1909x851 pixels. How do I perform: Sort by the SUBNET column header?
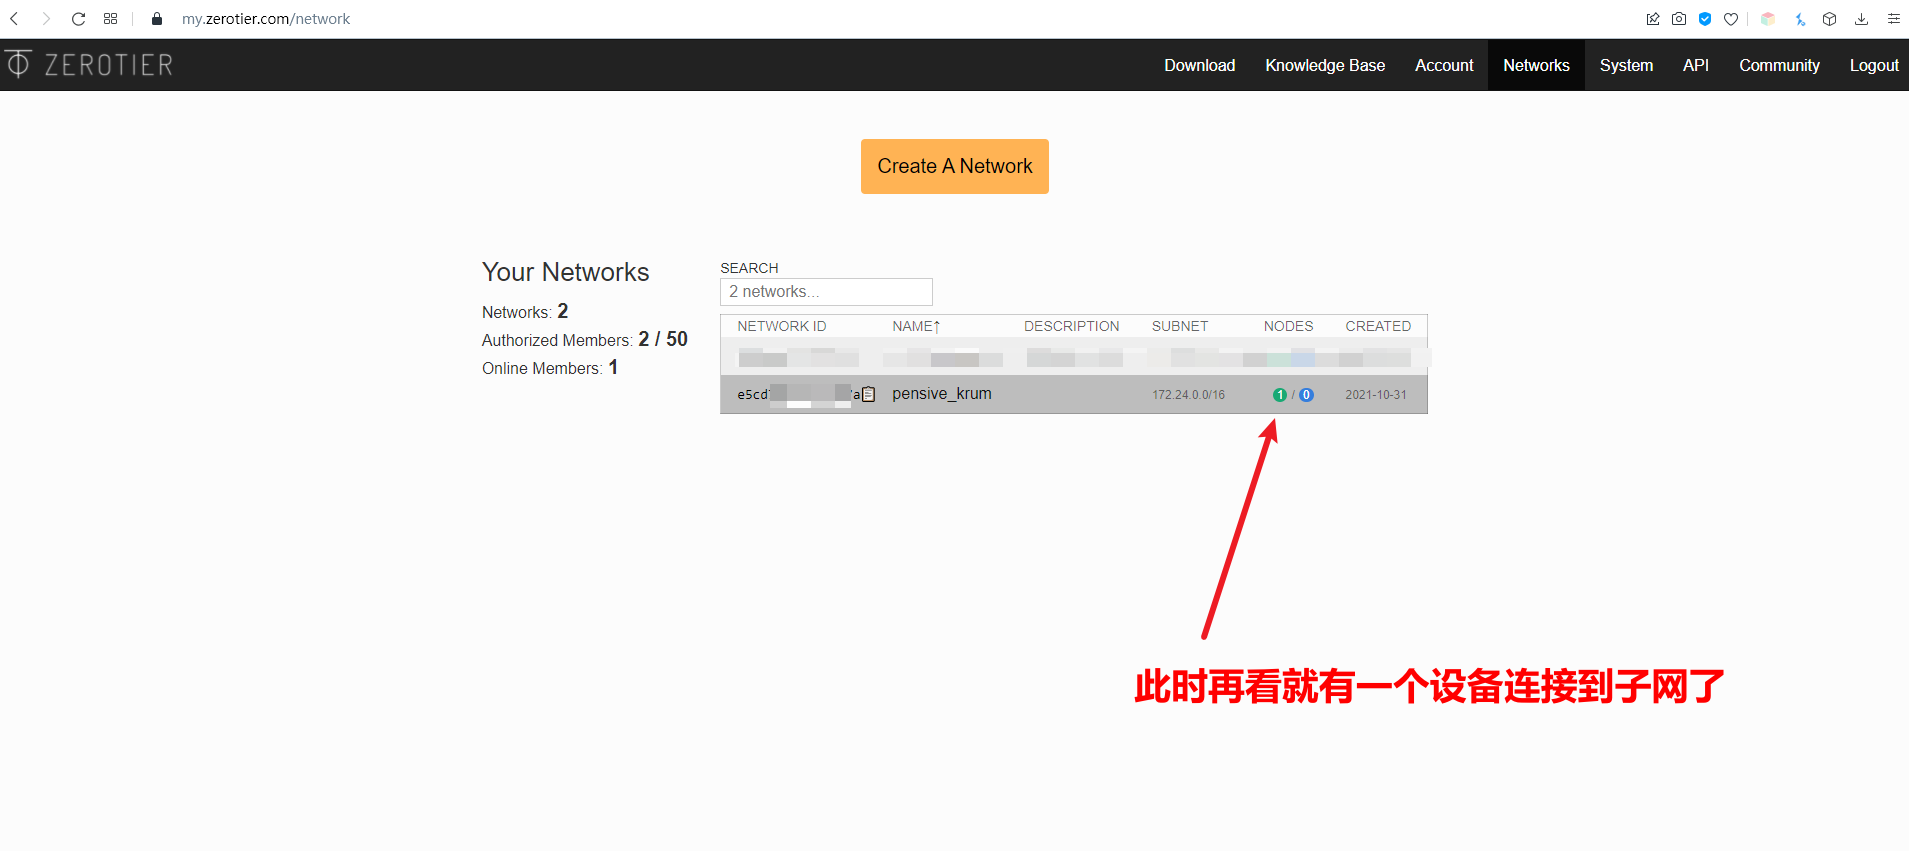coord(1180,326)
